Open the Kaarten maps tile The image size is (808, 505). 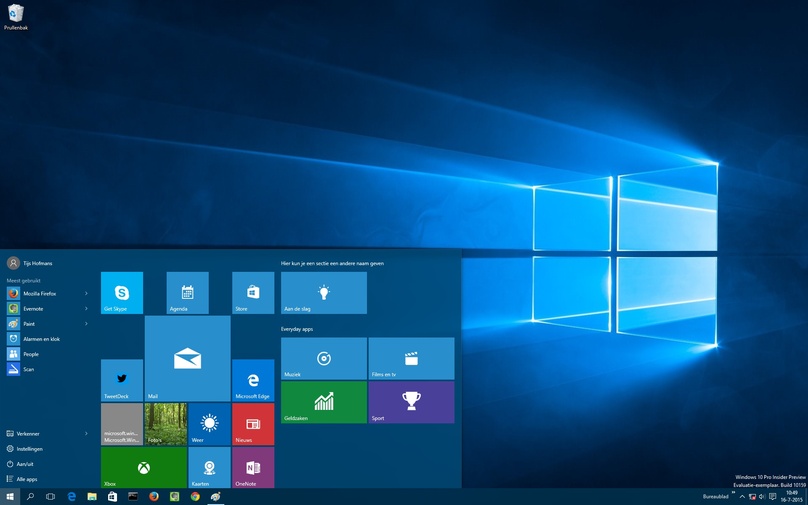click(209, 467)
